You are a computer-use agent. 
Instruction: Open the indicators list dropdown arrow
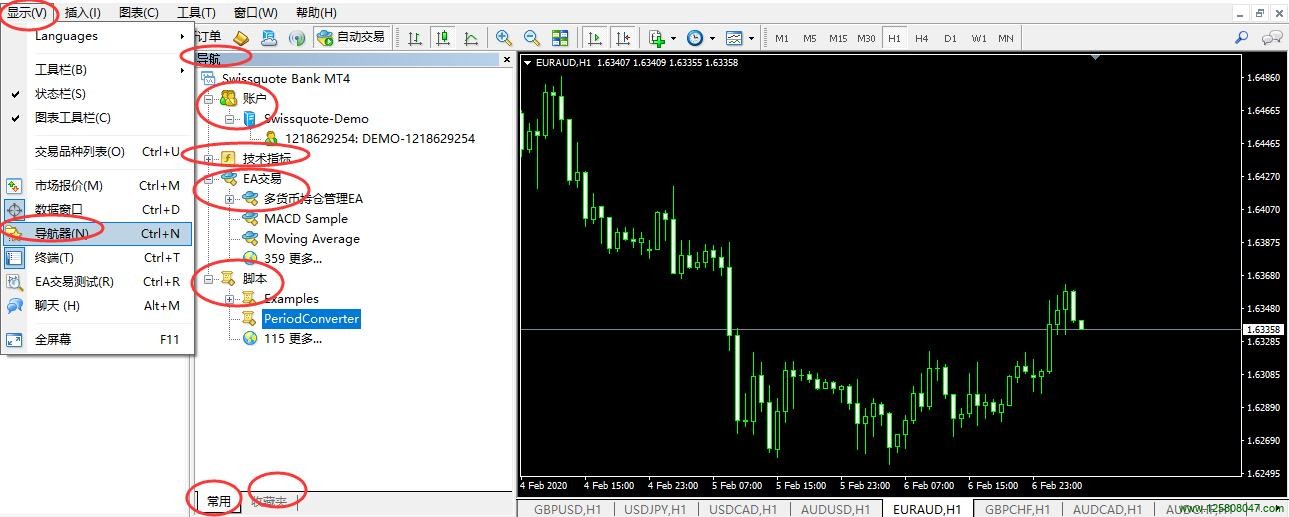[674, 38]
